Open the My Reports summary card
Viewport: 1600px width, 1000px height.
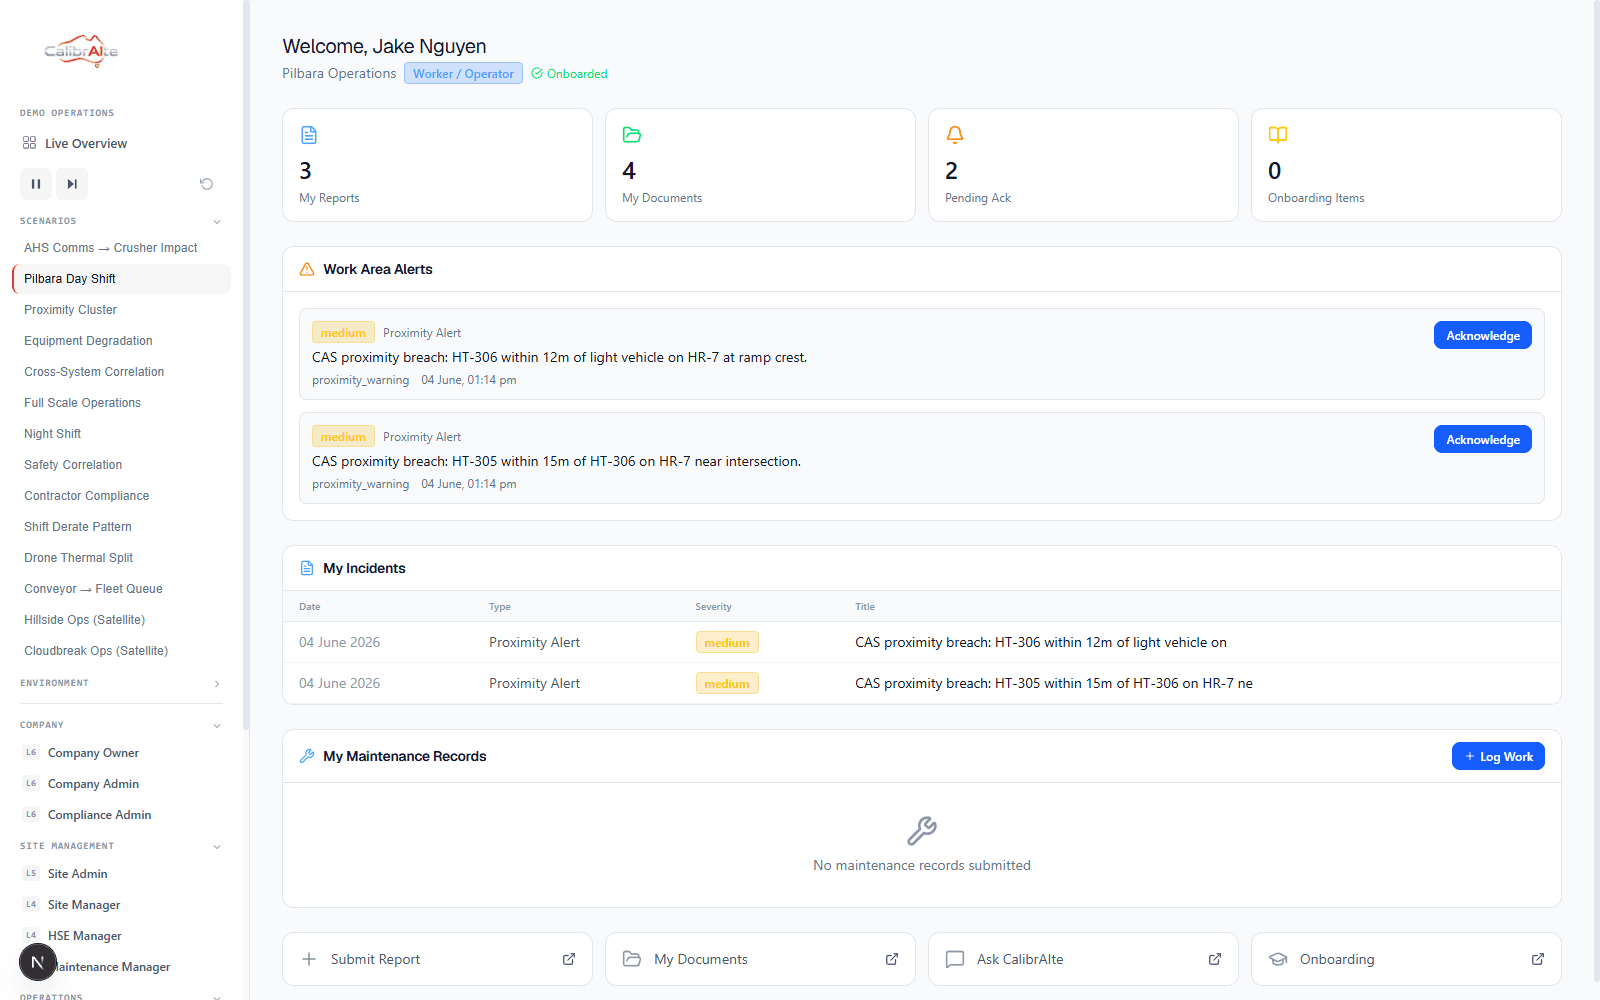[x=437, y=165]
